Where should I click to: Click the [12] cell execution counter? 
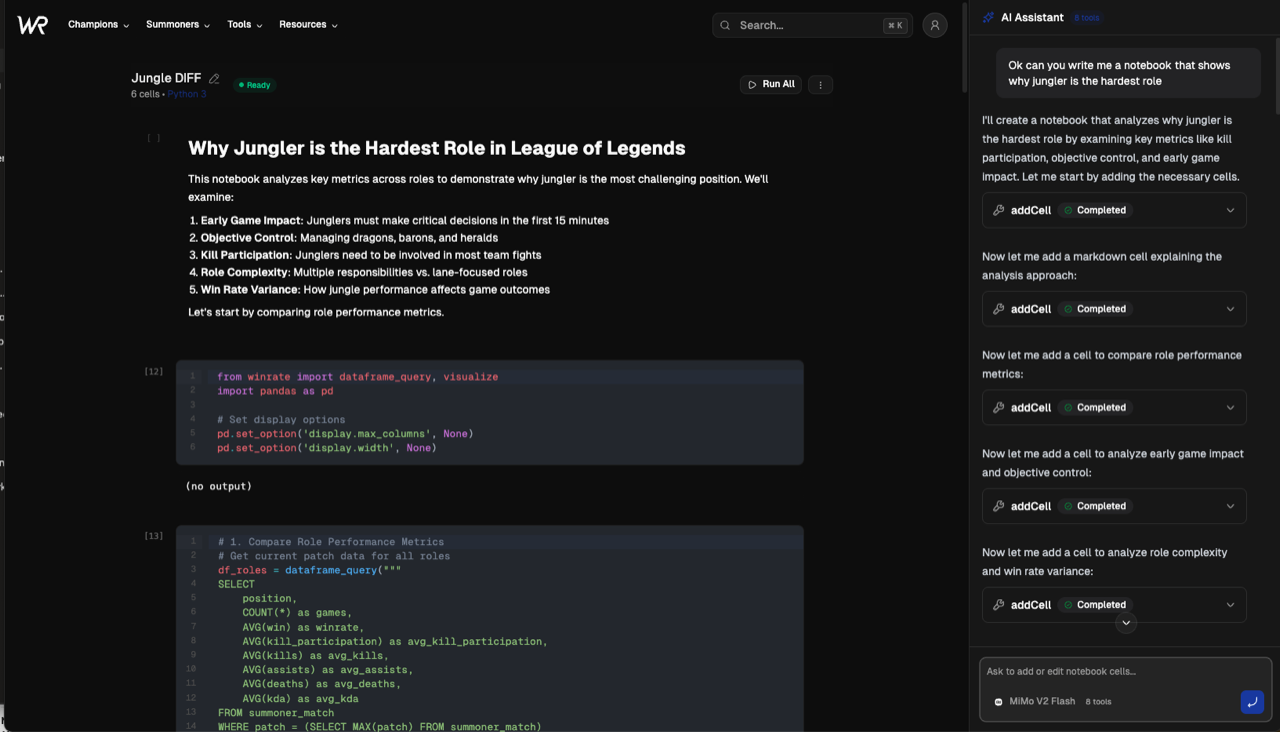(x=154, y=371)
